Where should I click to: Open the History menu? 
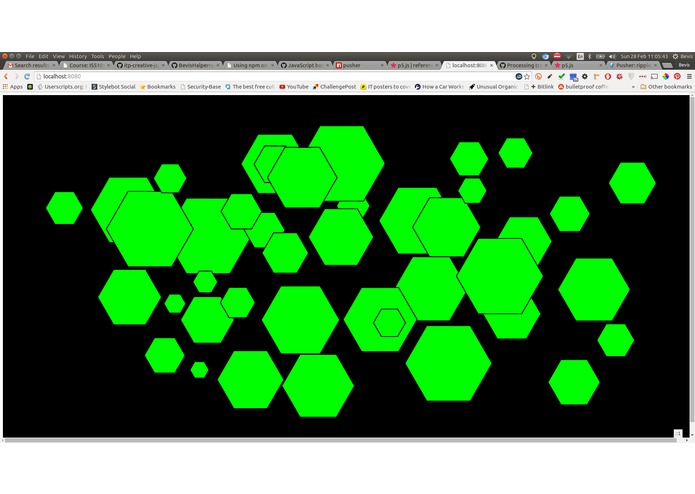(x=78, y=56)
